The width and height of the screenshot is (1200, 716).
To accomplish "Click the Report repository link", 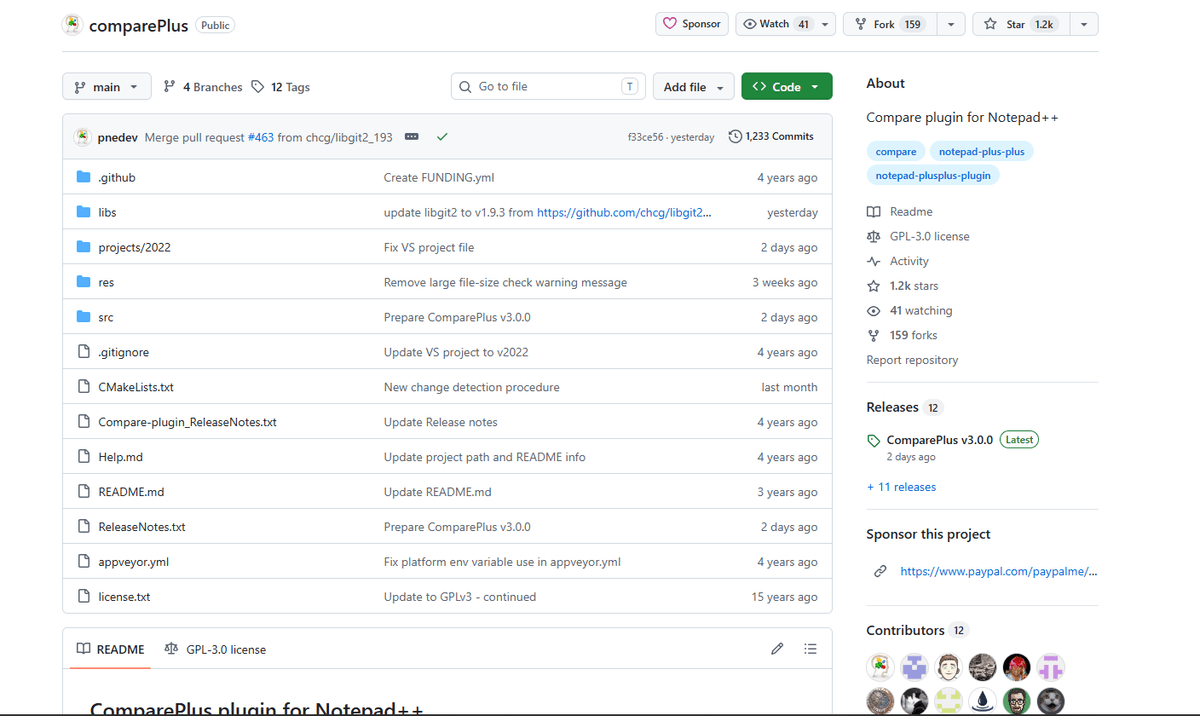I will (x=912, y=360).
